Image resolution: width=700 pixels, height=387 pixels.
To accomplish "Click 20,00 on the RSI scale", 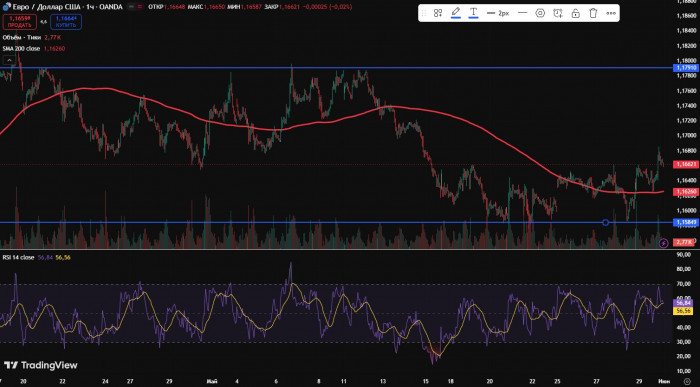I will point(684,356).
